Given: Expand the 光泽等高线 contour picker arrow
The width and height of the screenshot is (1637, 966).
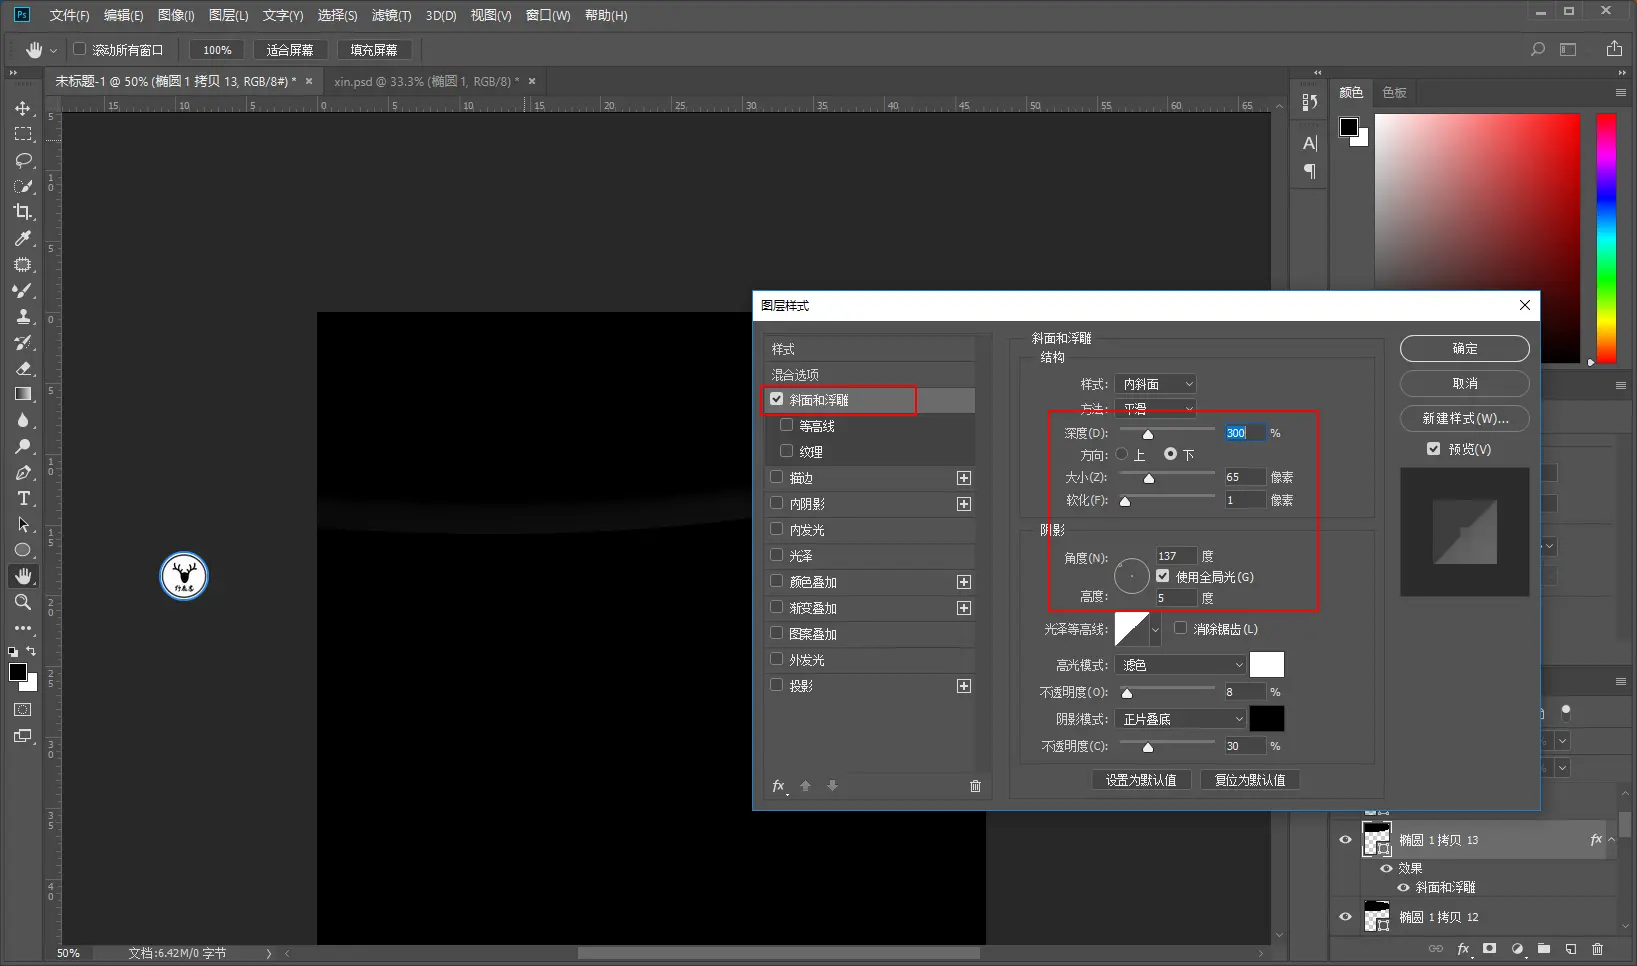Looking at the screenshot, I should pos(1155,629).
